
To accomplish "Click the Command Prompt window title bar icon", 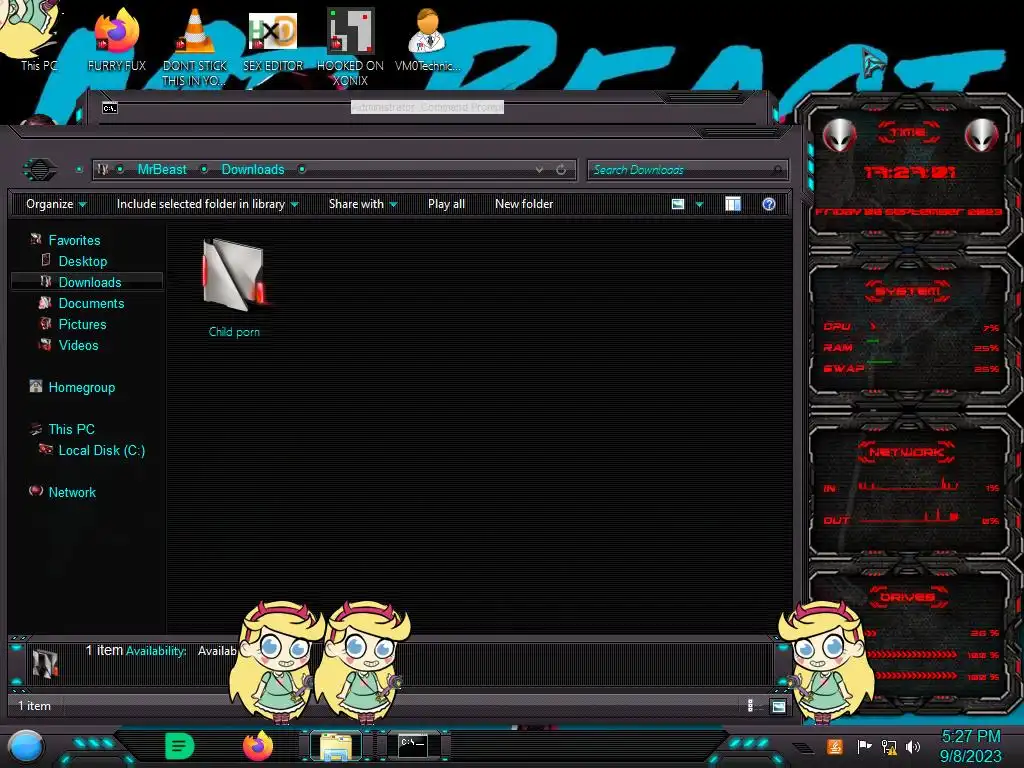I will pyautogui.click(x=110, y=108).
